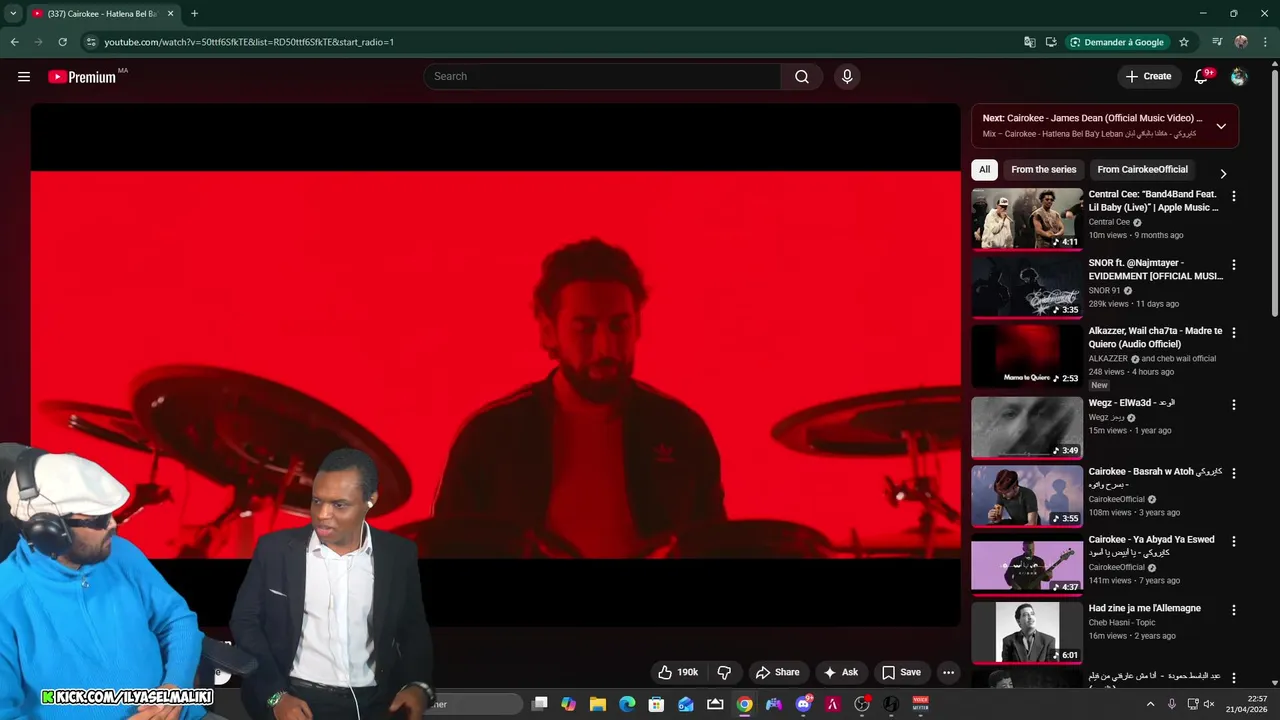Screen dimensions: 1280x720
Task: Dislike the video
Action: pos(725,672)
